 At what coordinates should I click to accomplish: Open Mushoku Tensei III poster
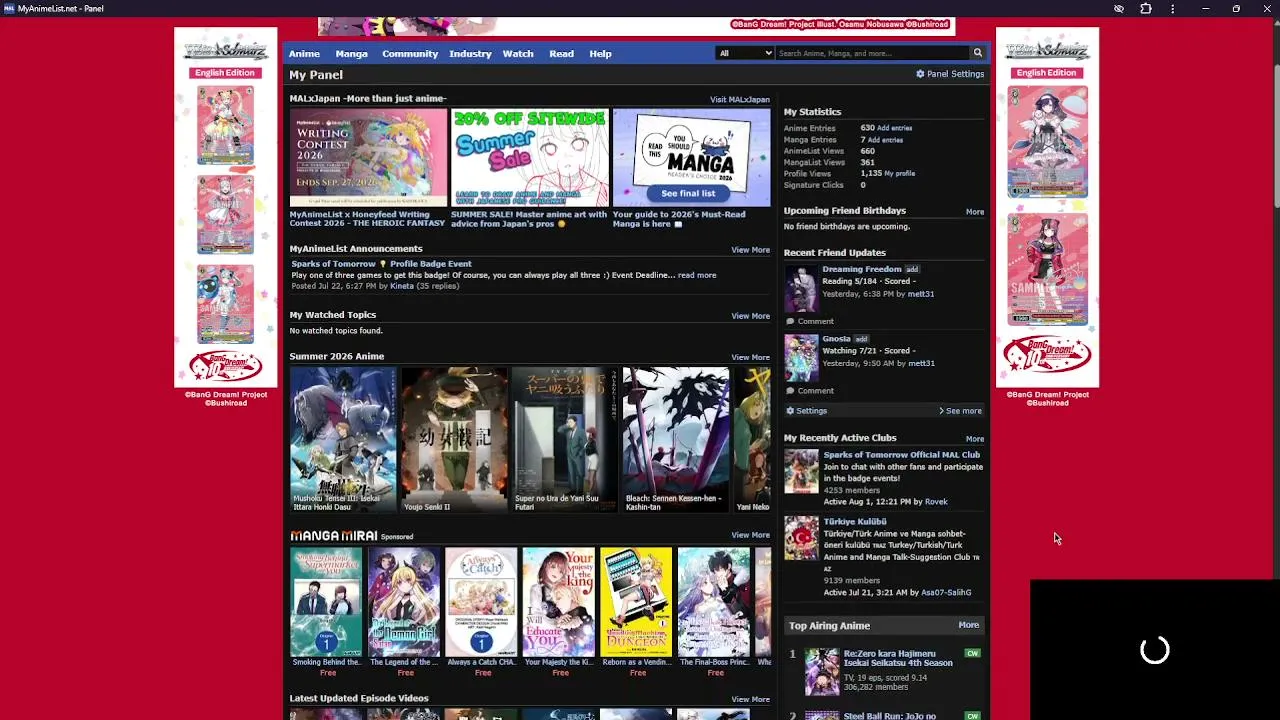343,439
